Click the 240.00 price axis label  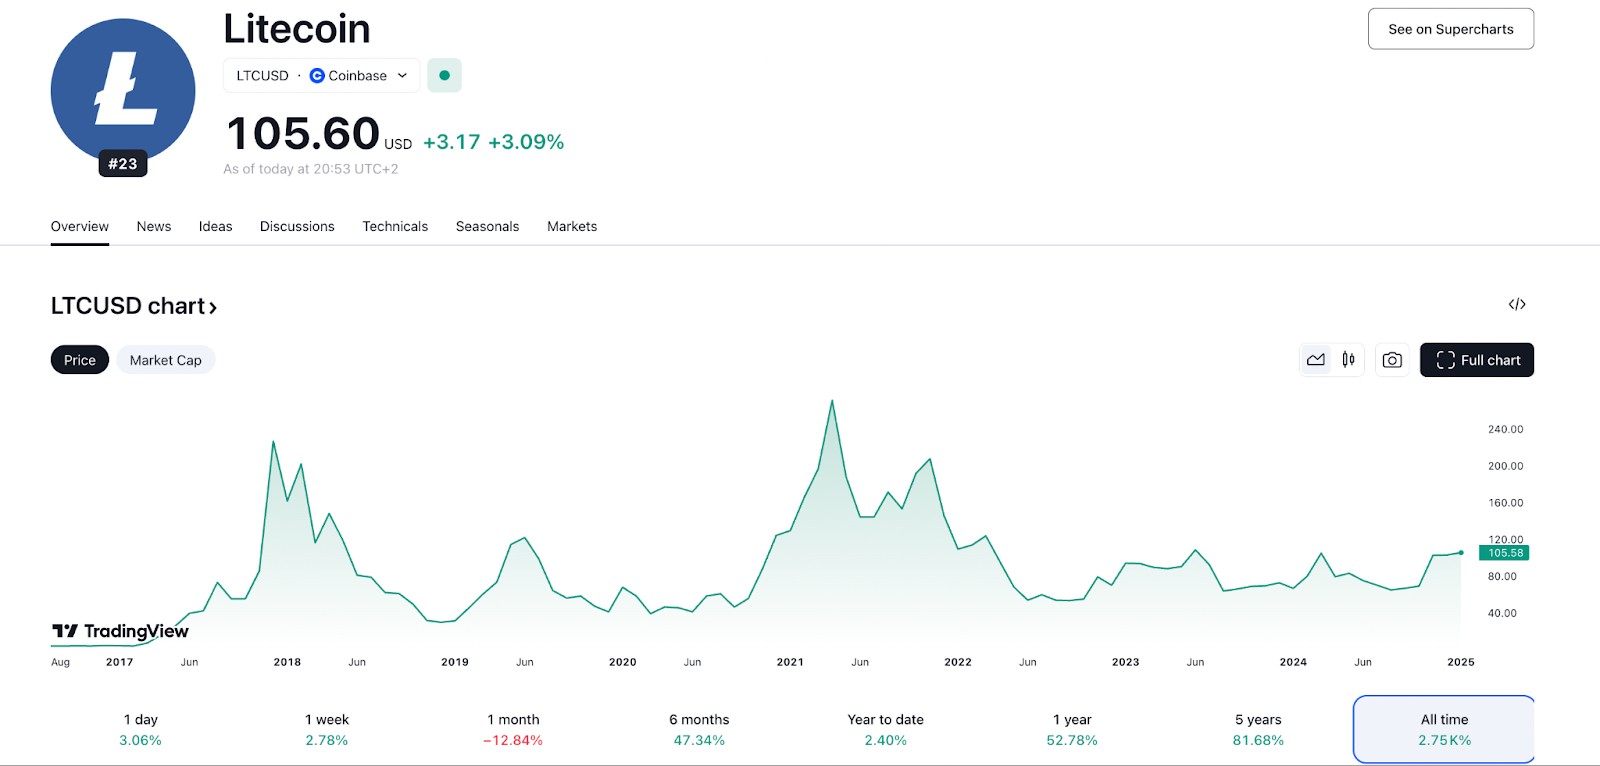click(1505, 429)
